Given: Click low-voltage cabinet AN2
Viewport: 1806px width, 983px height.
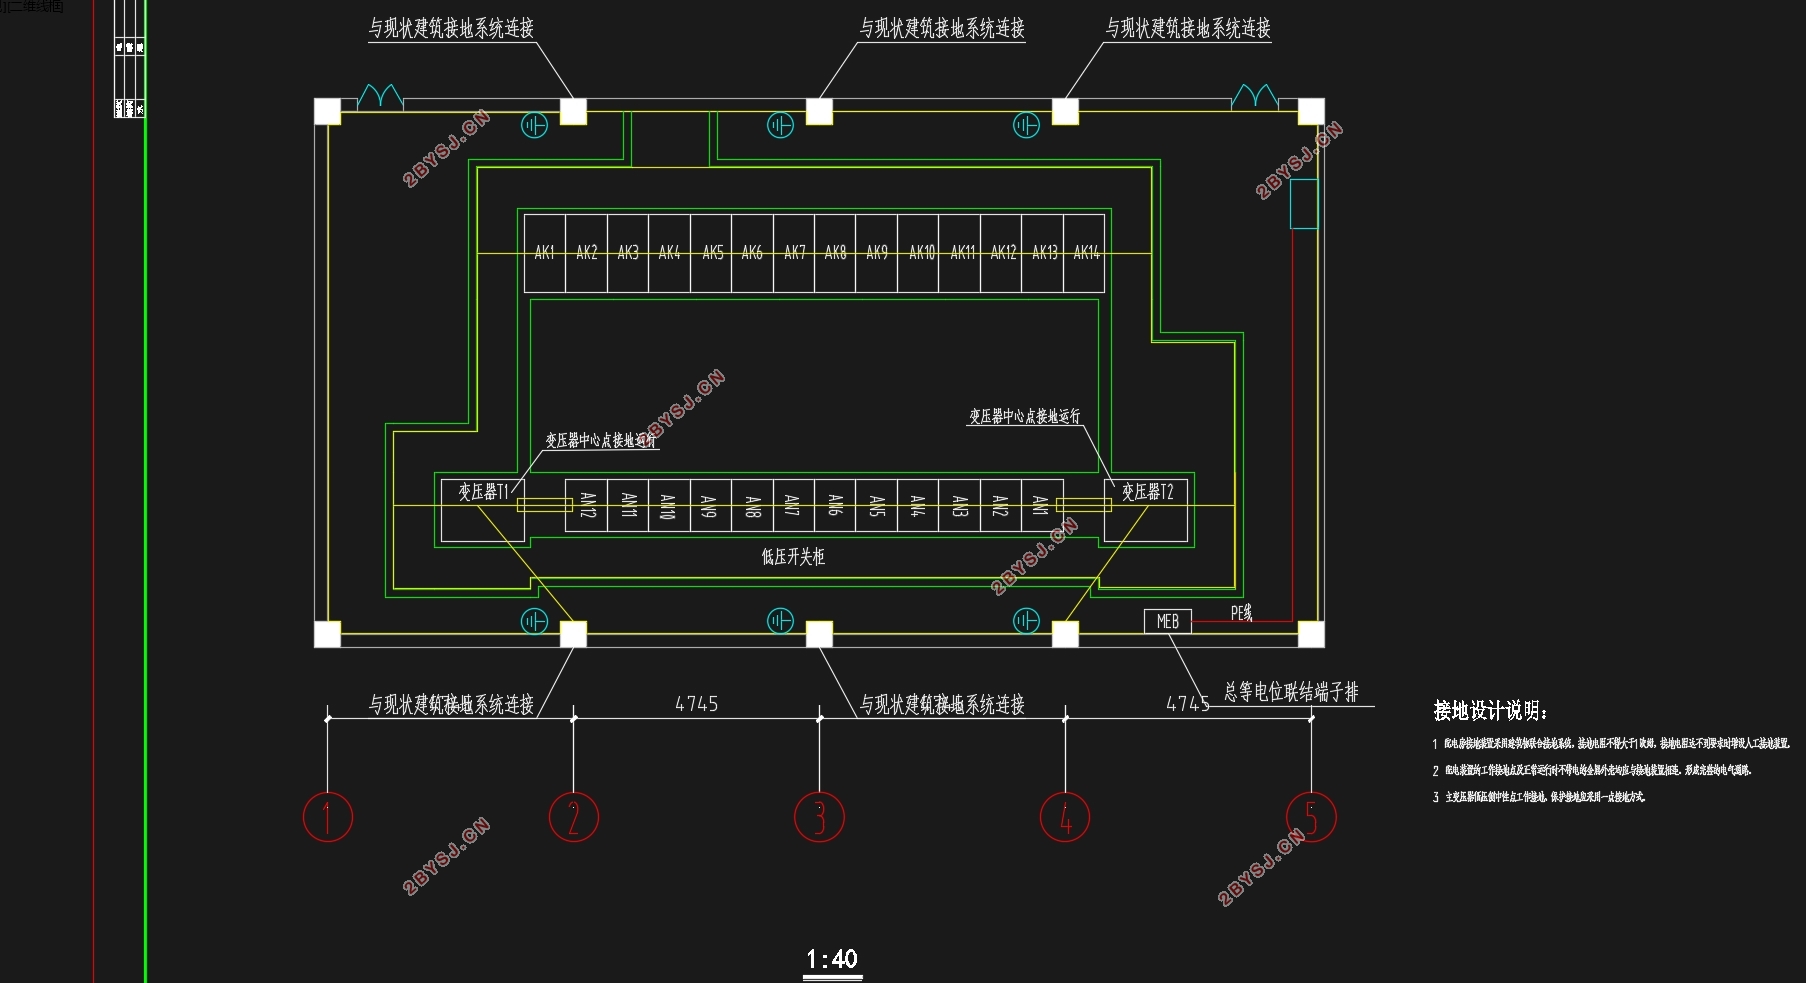Looking at the screenshot, I should pos(1000,506).
